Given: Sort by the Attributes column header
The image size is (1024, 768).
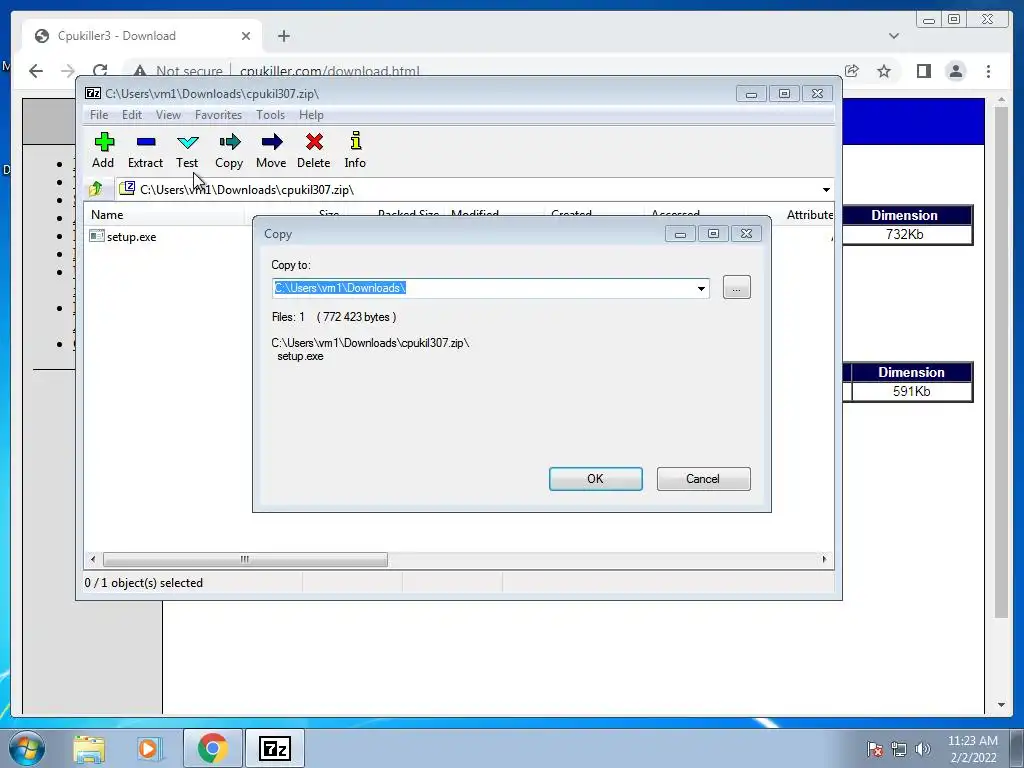Looking at the screenshot, I should coord(809,215).
